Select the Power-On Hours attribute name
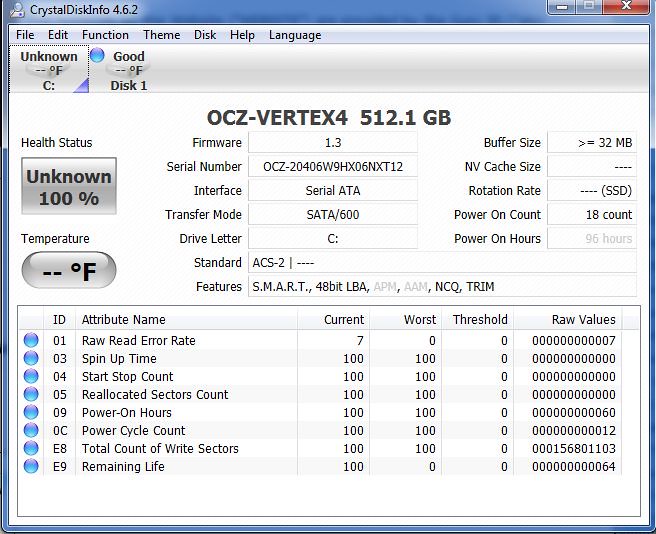The height and width of the screenshot is (534, 656). pos(127,413)
